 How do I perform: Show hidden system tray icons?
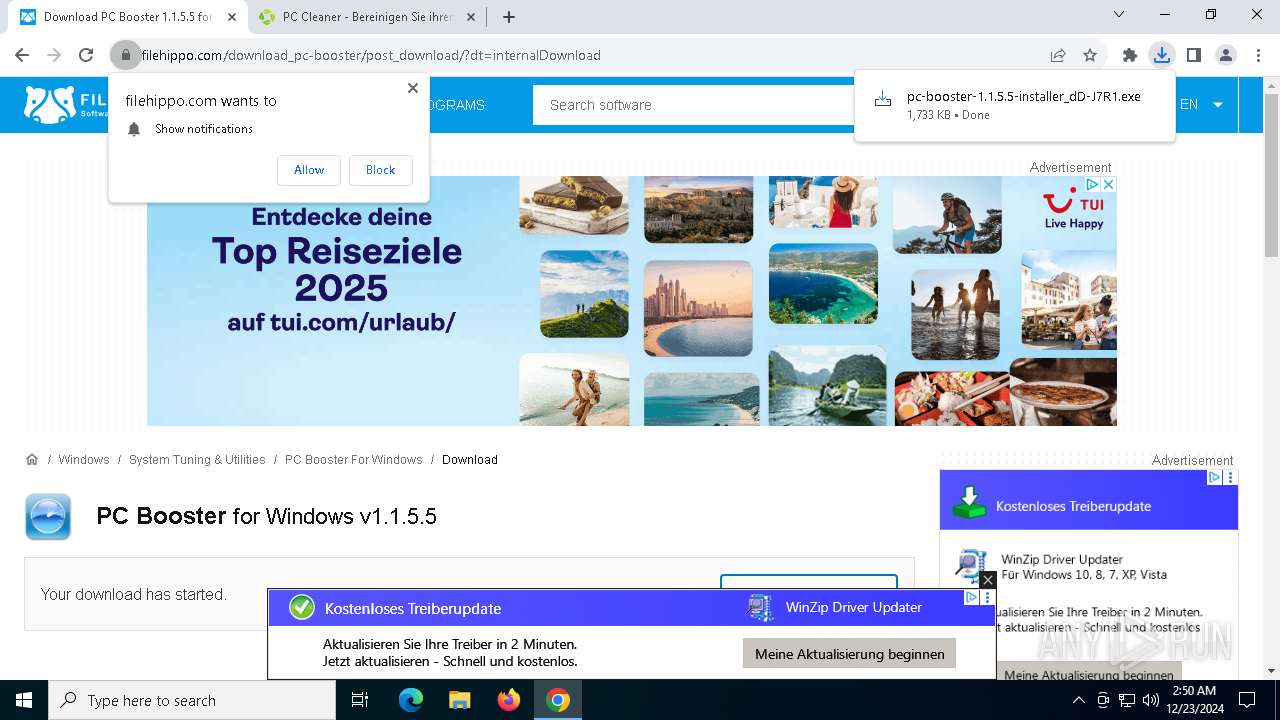coord(1079,700)
